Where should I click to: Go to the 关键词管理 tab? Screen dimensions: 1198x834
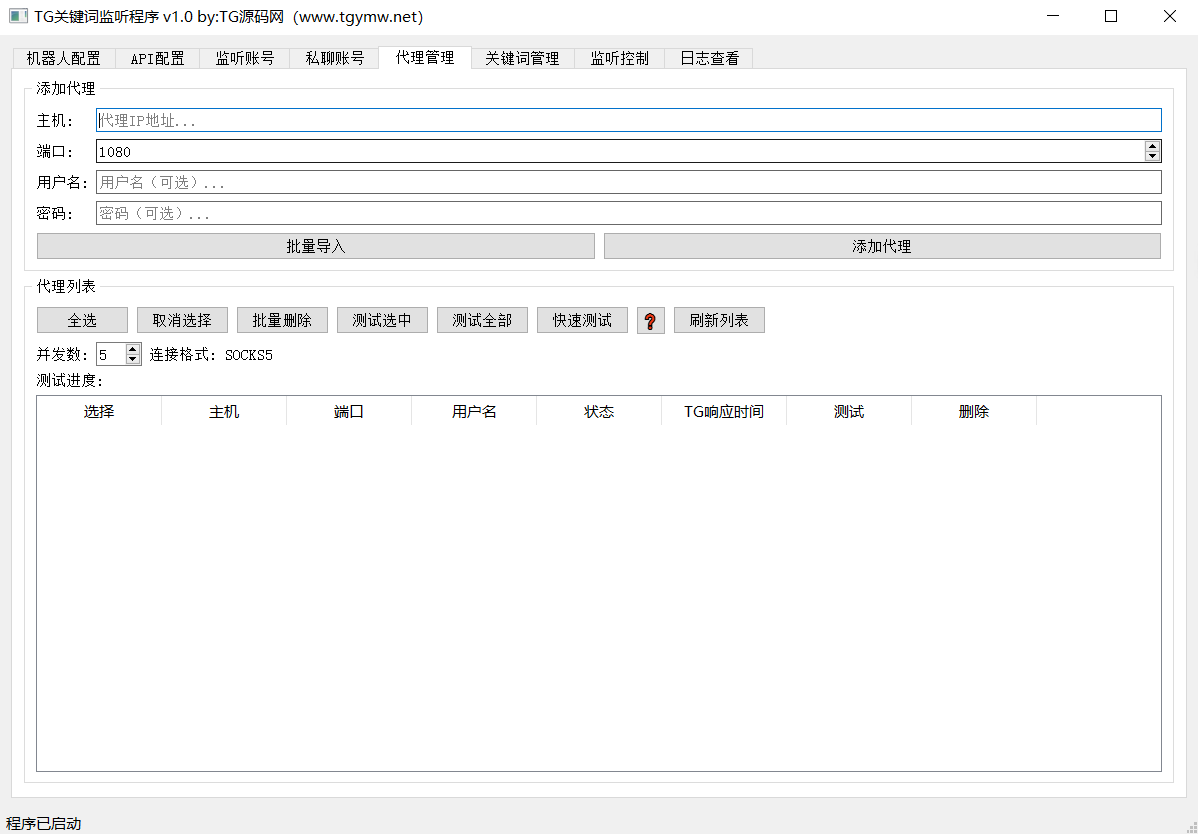(522, 58)
